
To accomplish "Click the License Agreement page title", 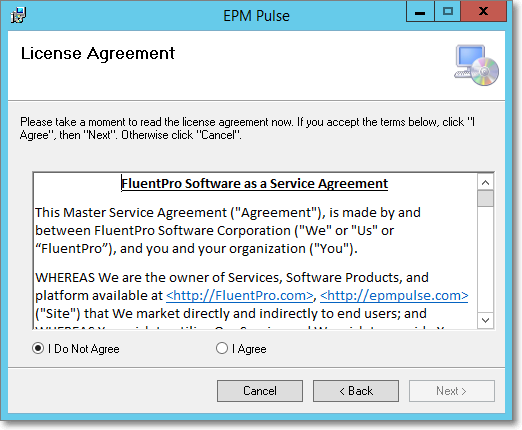I will pos(98,53).
